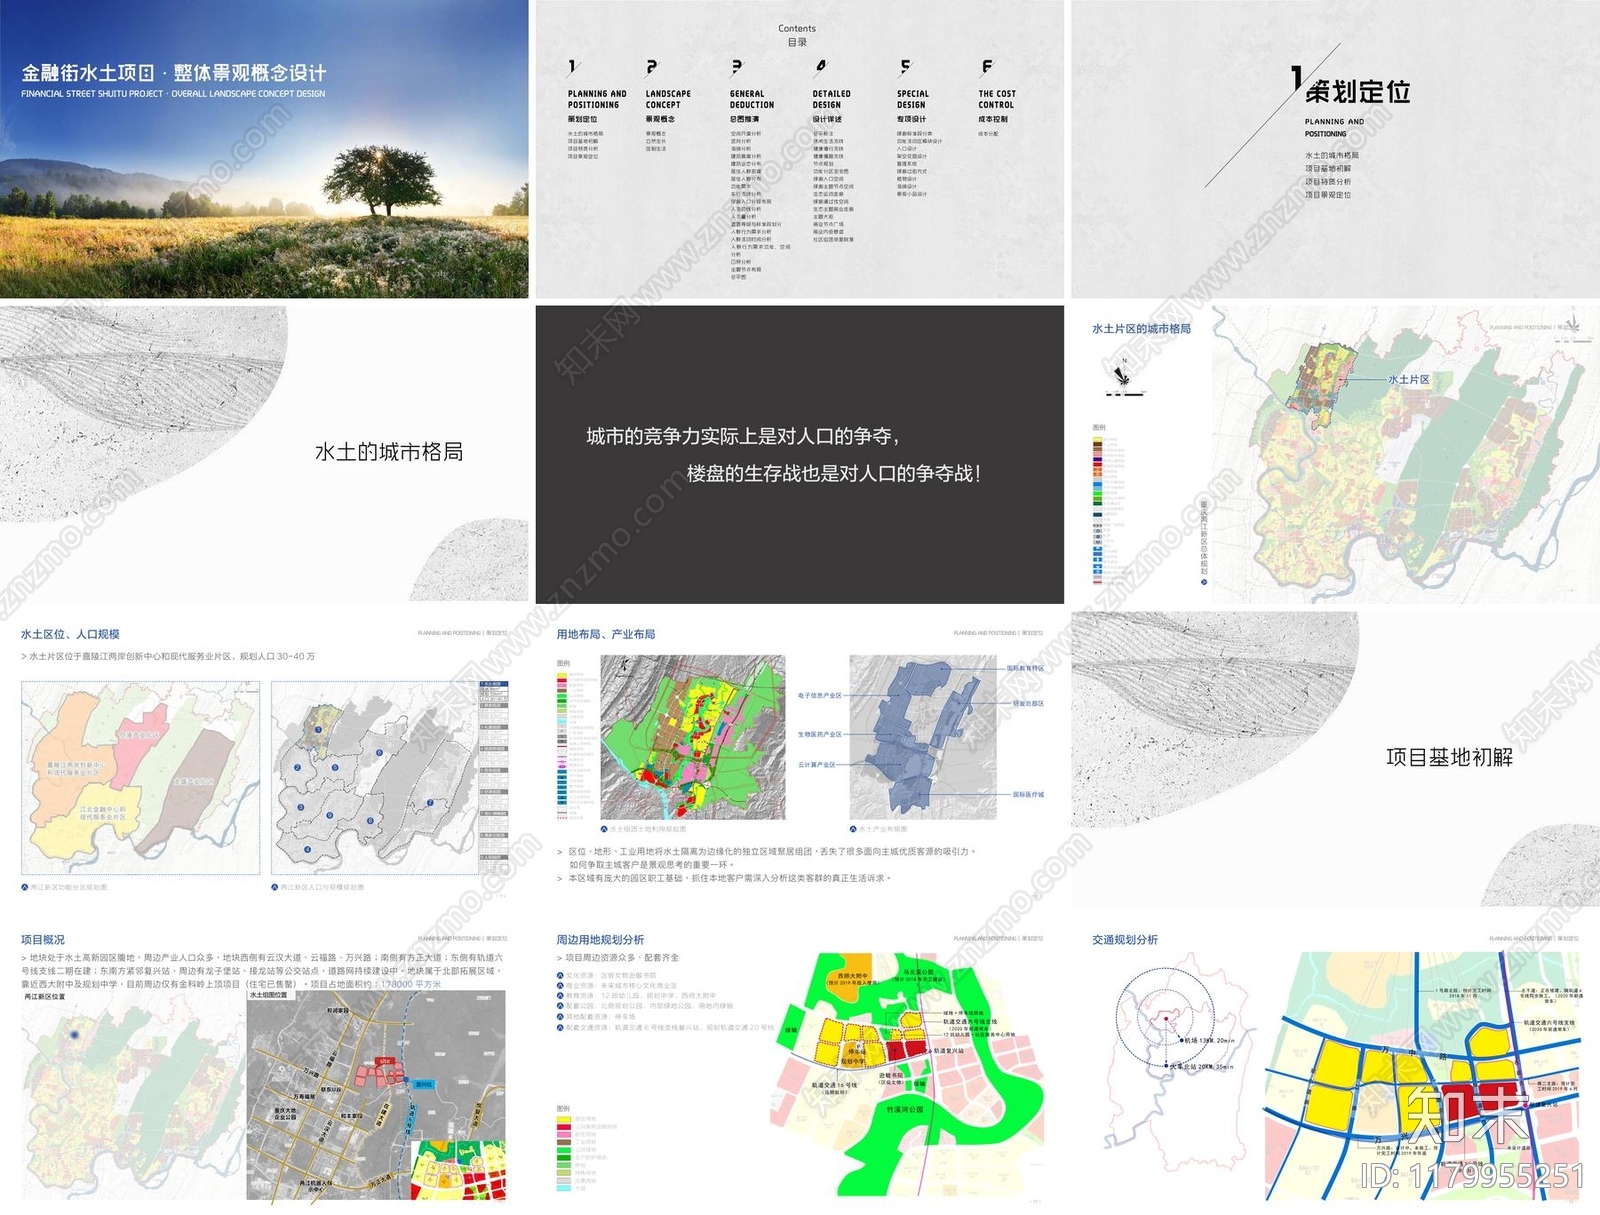
Task: Select LANDSCAPE CONCEPT heading in the contents slide
Action: pyautogui.click(x=668, y=99)
